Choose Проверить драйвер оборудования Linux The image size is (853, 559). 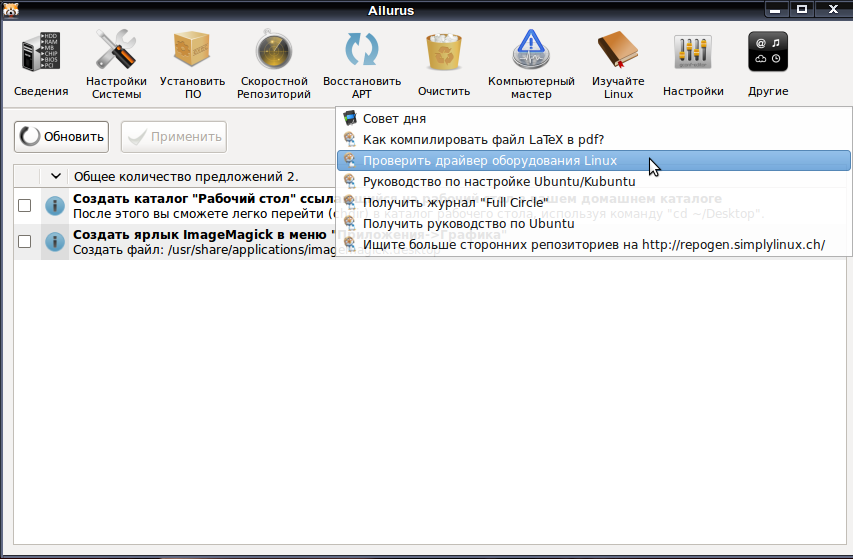coord(594,160)
